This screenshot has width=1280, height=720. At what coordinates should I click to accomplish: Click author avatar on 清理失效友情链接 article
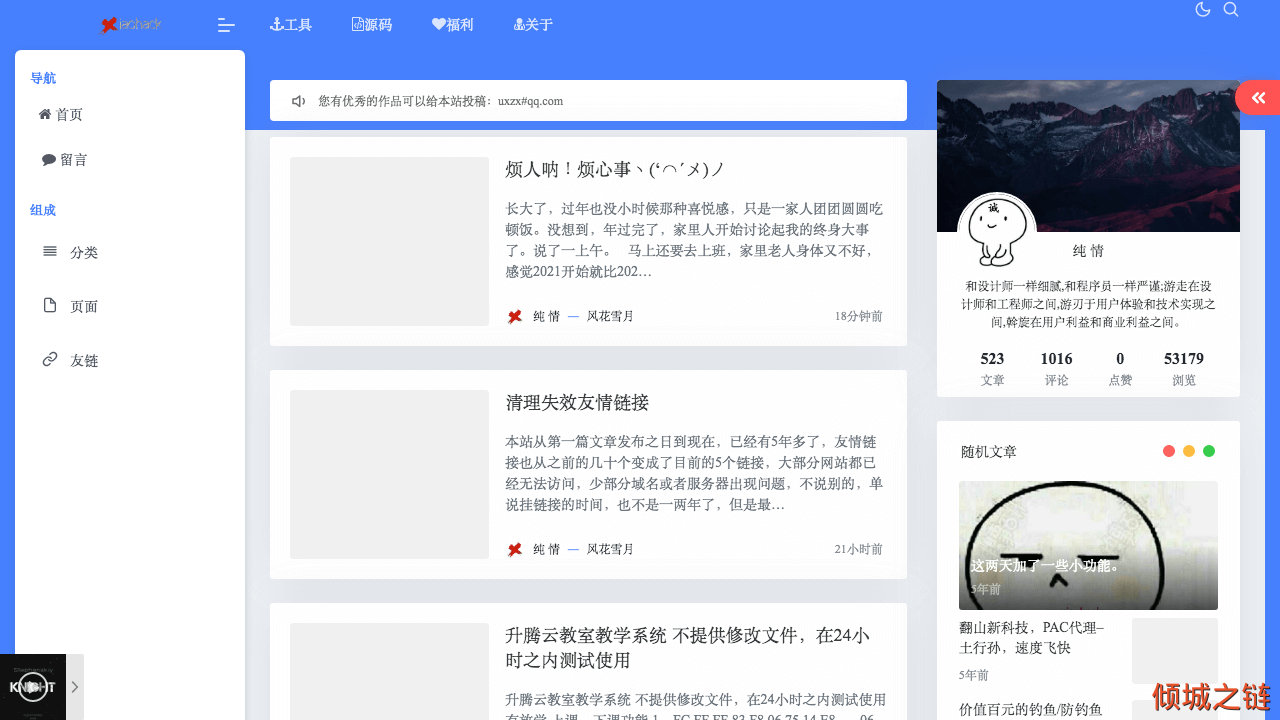click(515, 549)
